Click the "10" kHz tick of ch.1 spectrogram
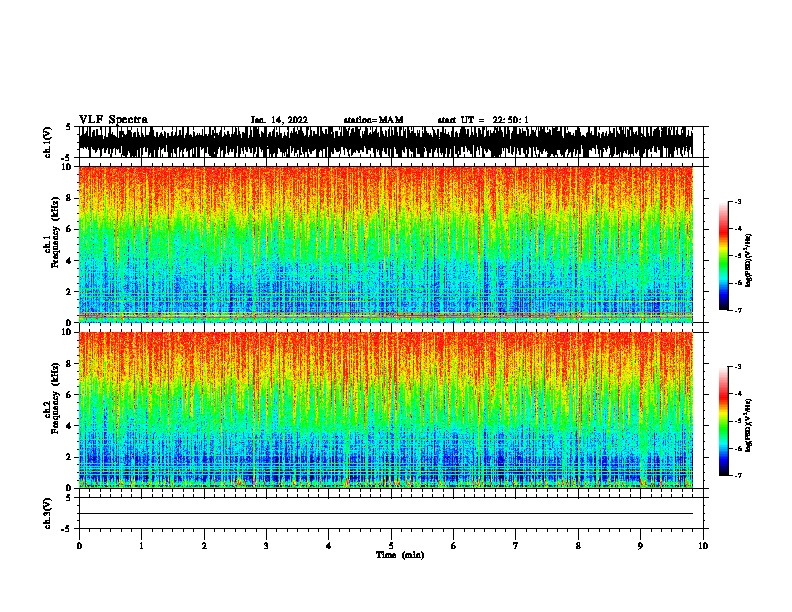The image size is (792, 612). click(68, 167)
